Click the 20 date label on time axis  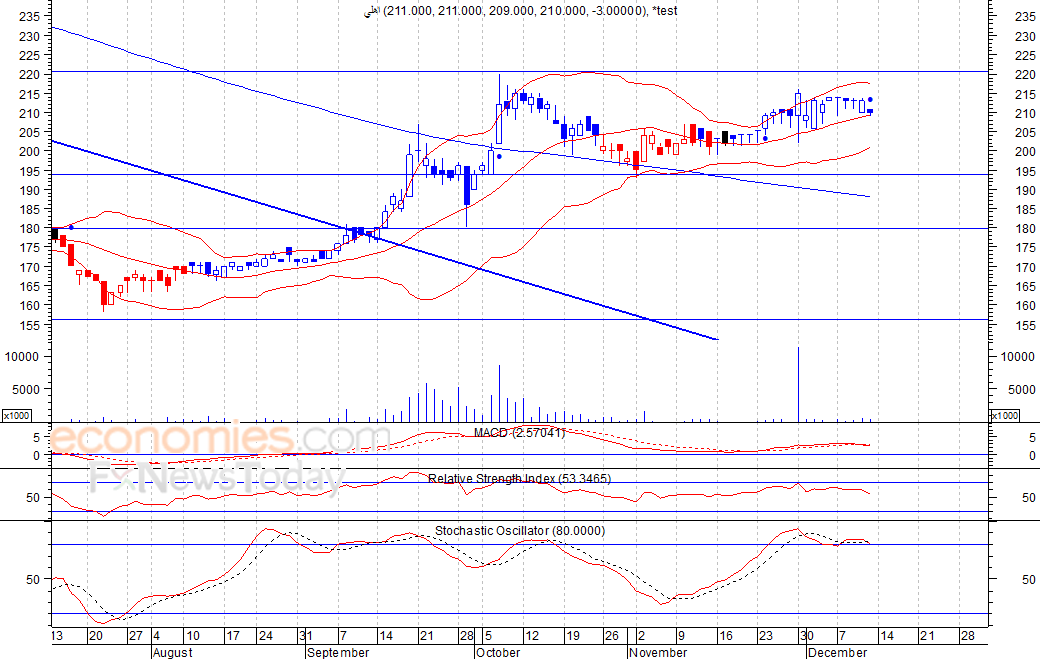[x=96, y=636]
